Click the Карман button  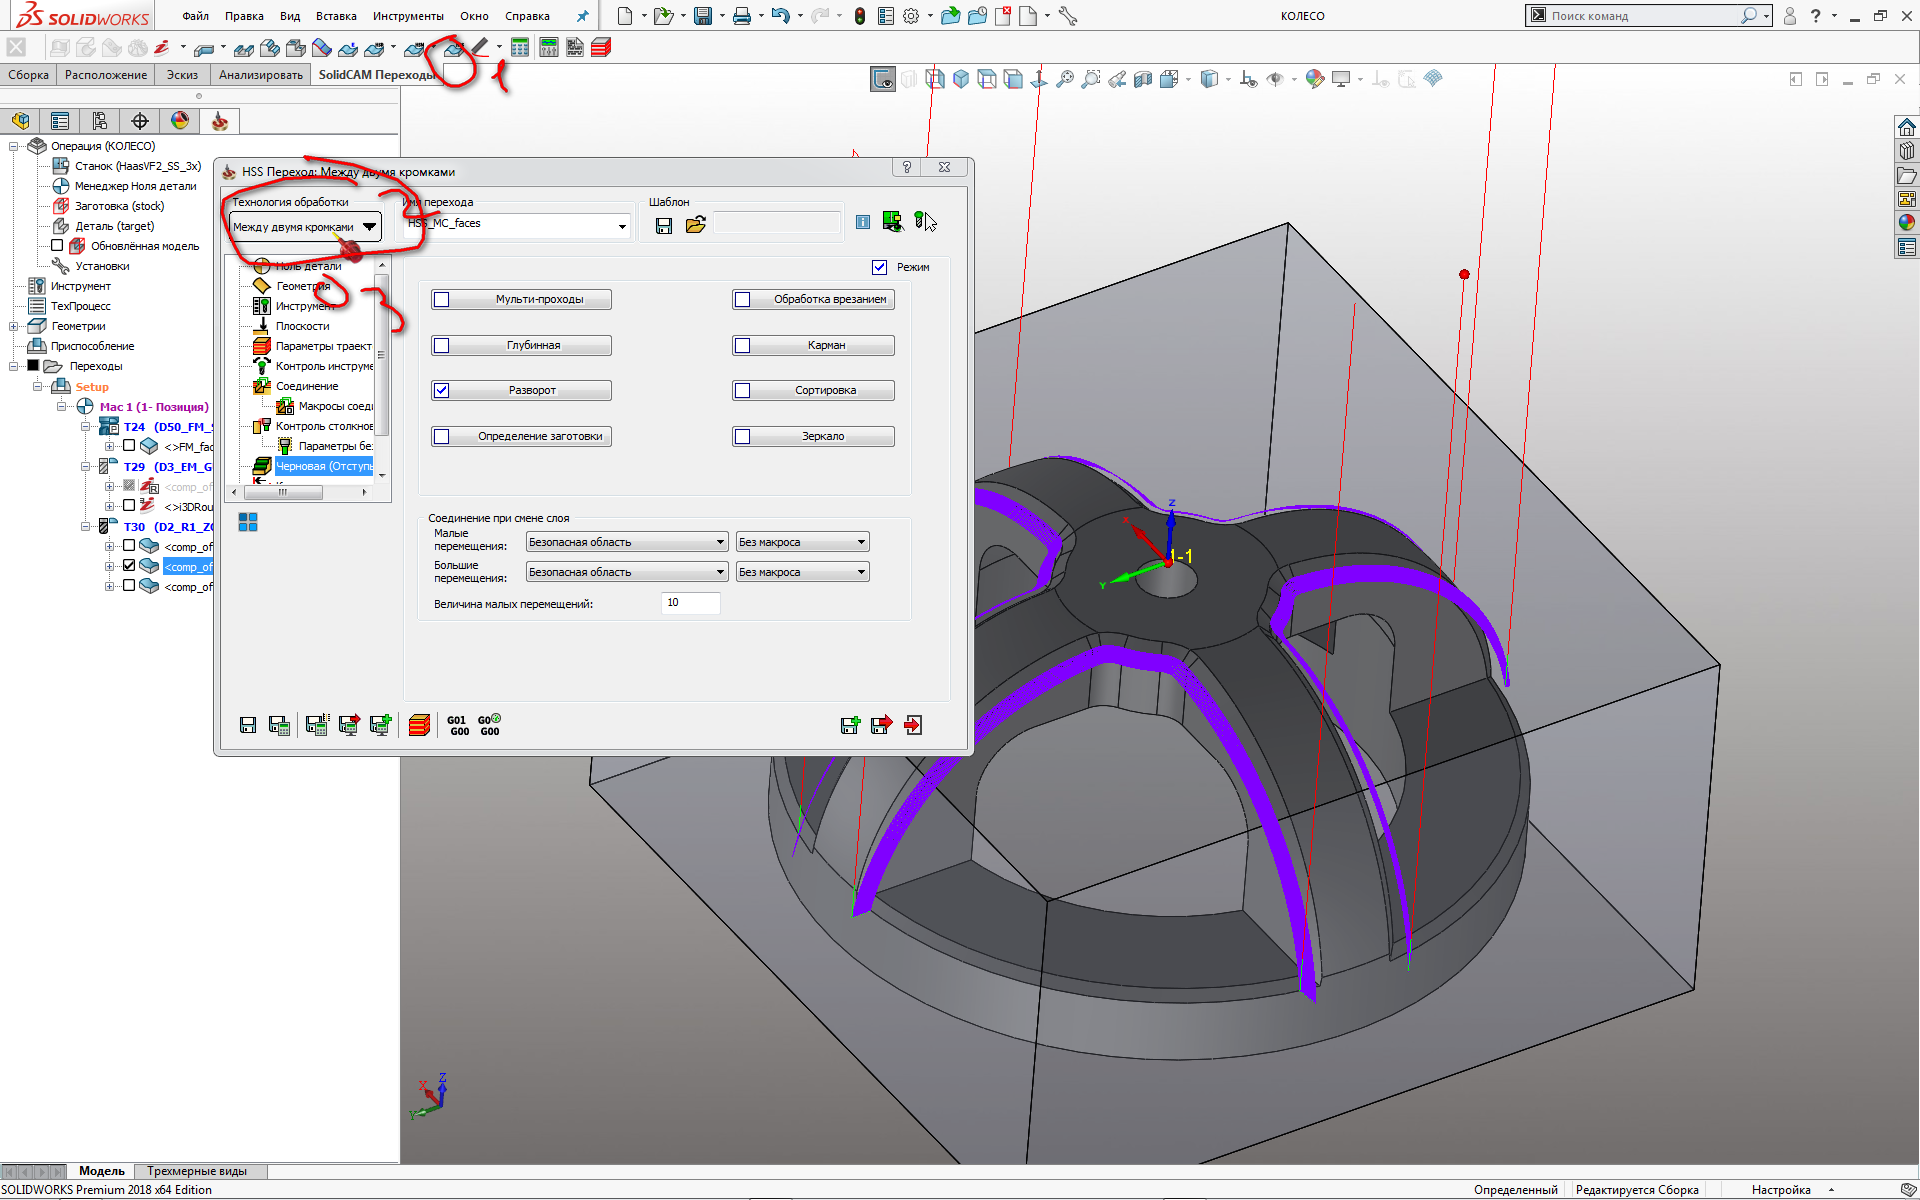point(825,345)
